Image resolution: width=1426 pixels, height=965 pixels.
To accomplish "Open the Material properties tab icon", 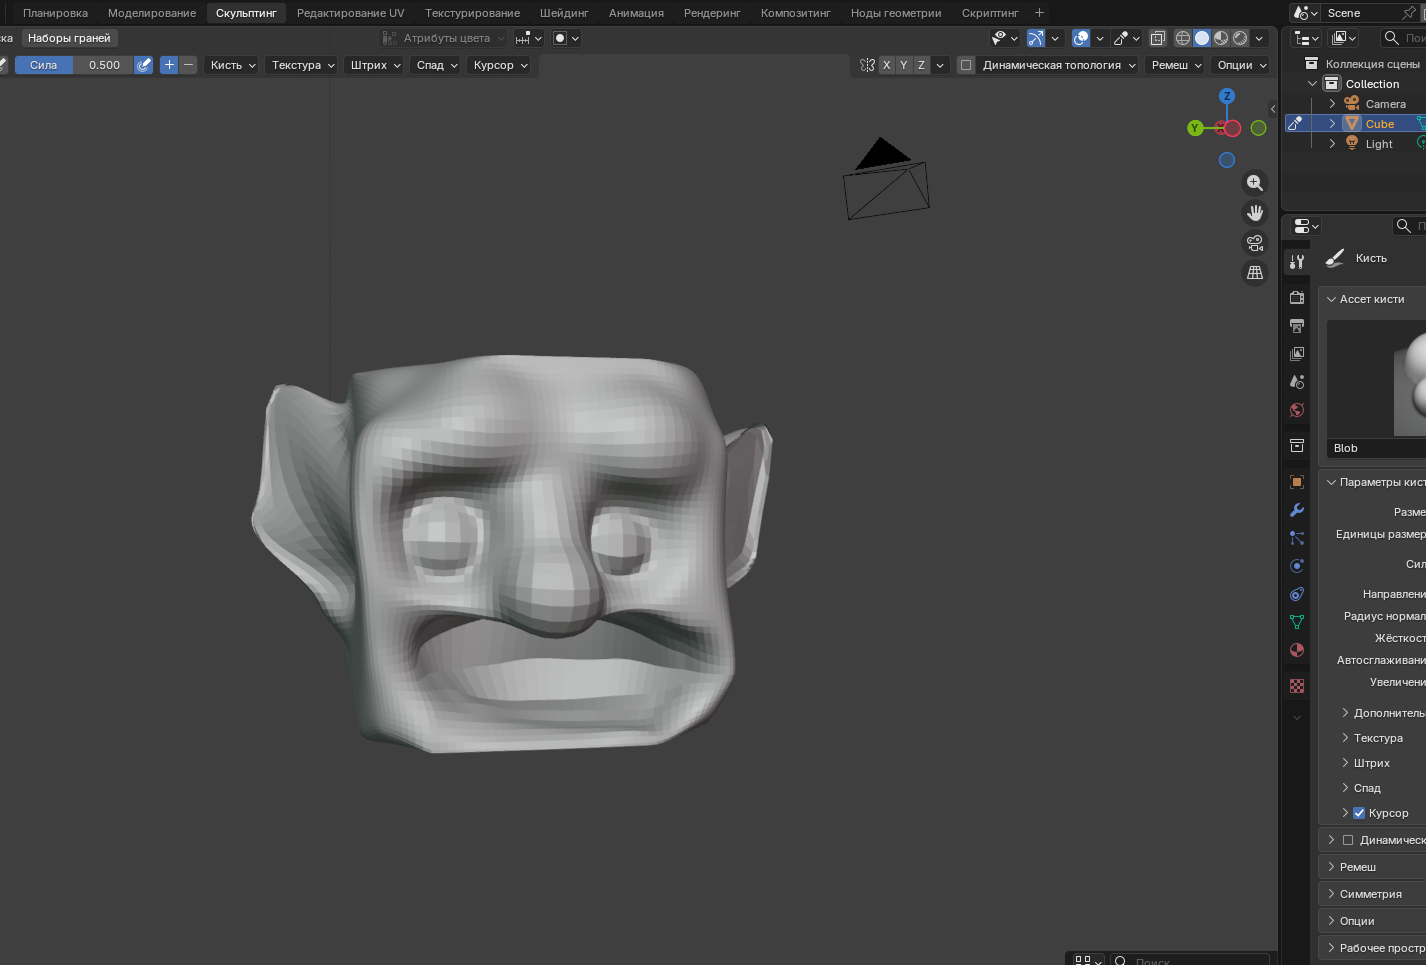I will (1297, 650).
